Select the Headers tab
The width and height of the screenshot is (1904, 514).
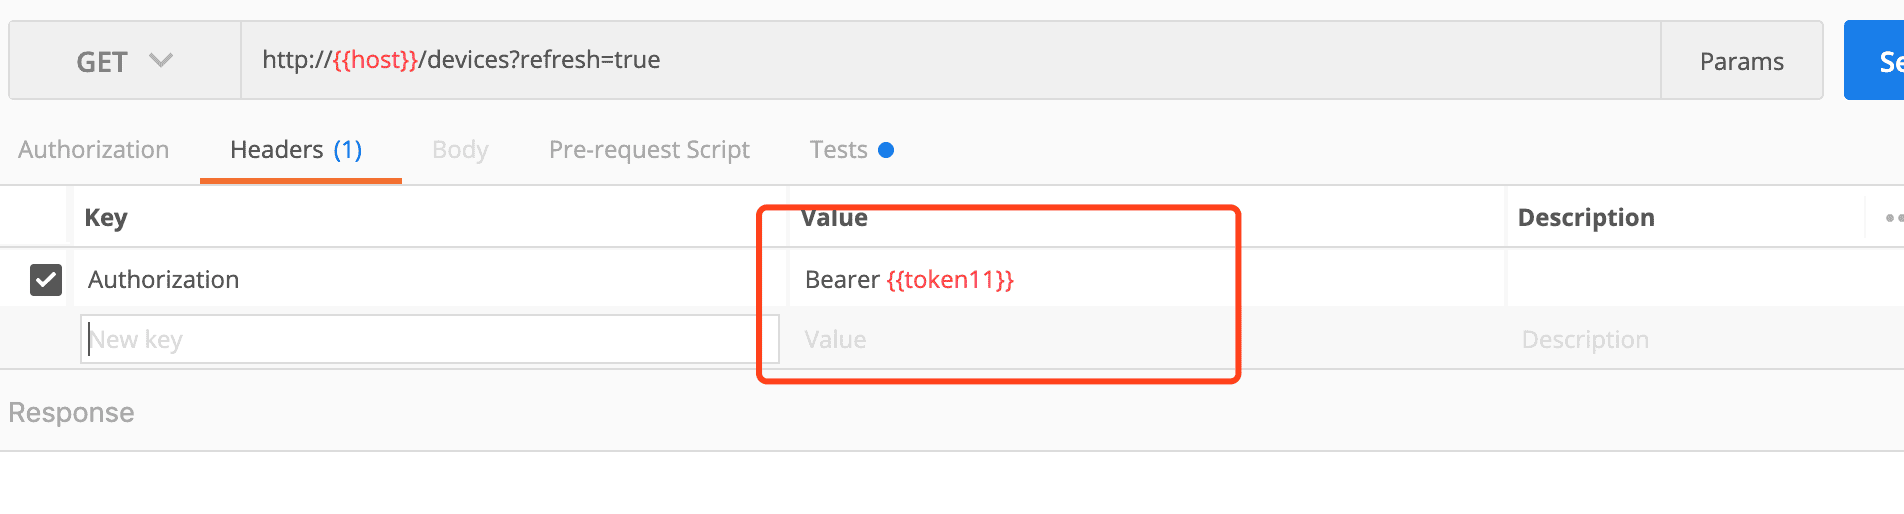point(296,150)
